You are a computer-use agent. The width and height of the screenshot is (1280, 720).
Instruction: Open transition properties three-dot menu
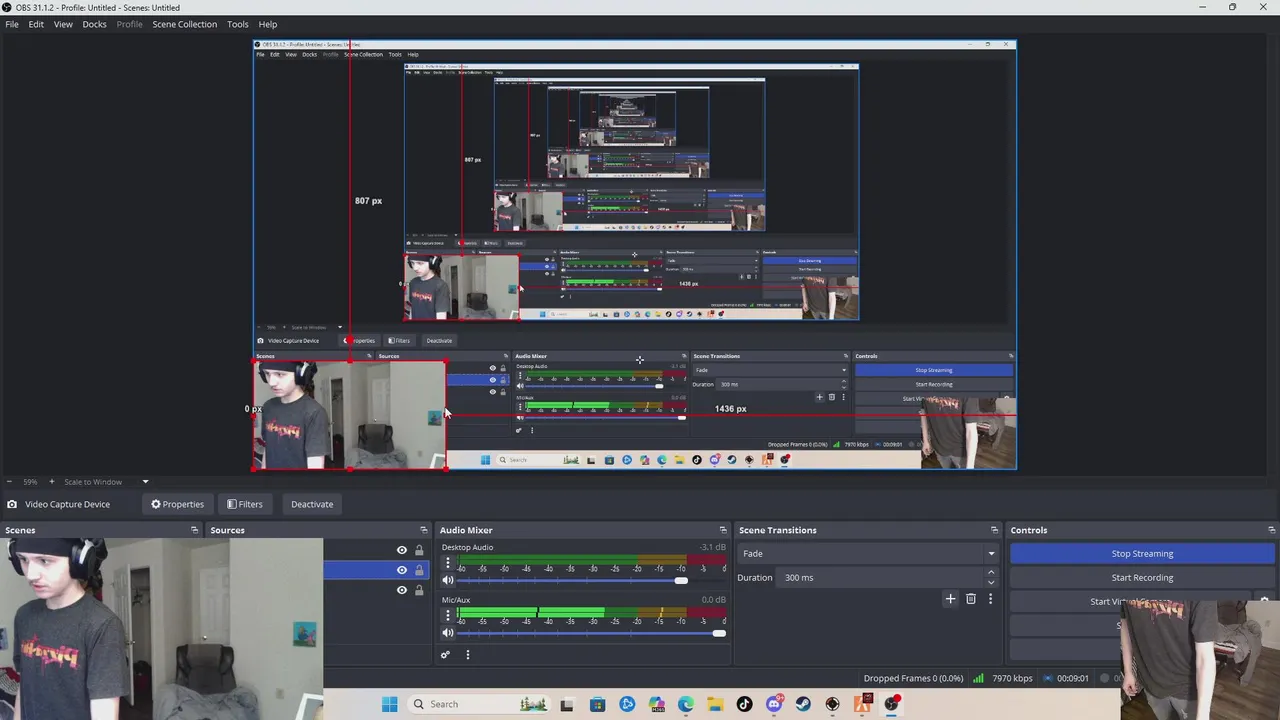pyautogui.click(x=990, y=599)
